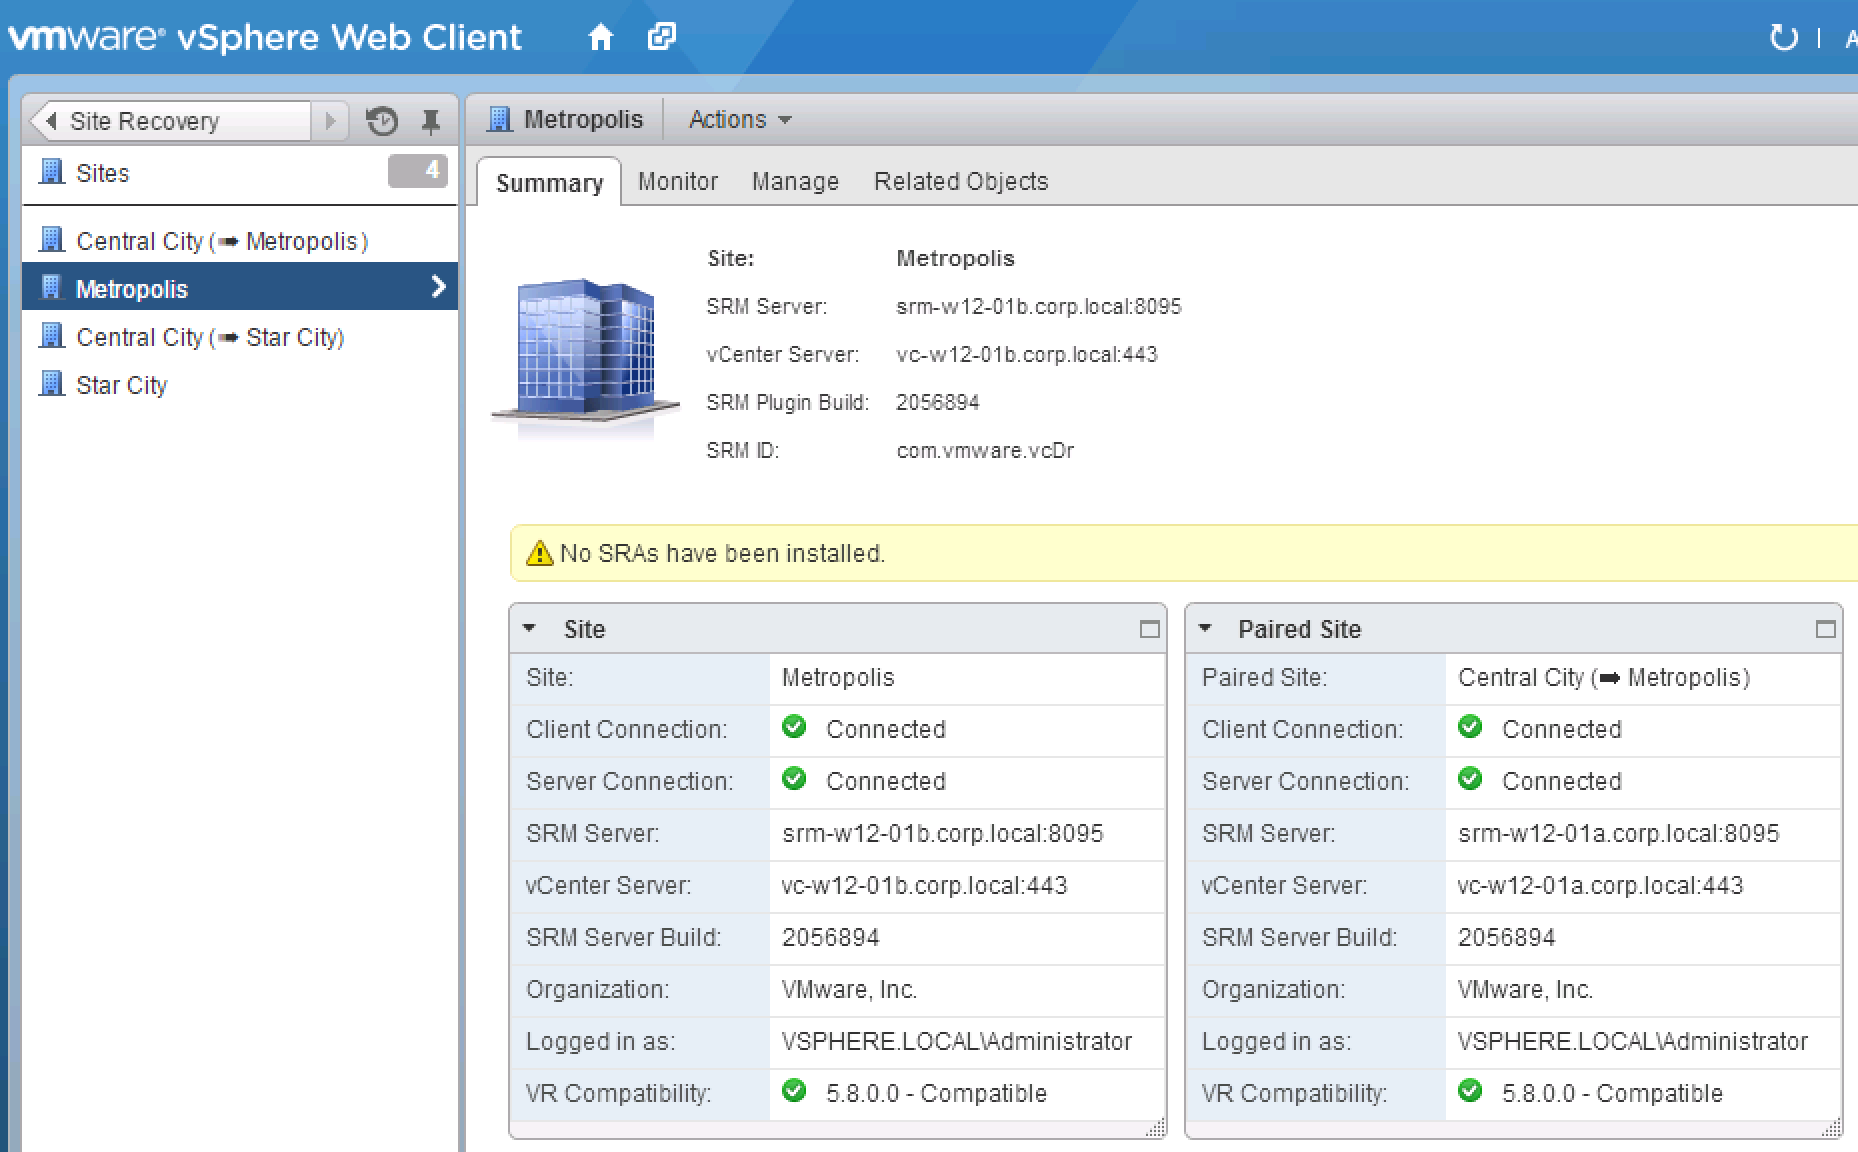Click 'srm-w12-01a.corp.local:8095' in Paired Site panel
The image size is (1858, 1152).
click(x=1618, y=833)
